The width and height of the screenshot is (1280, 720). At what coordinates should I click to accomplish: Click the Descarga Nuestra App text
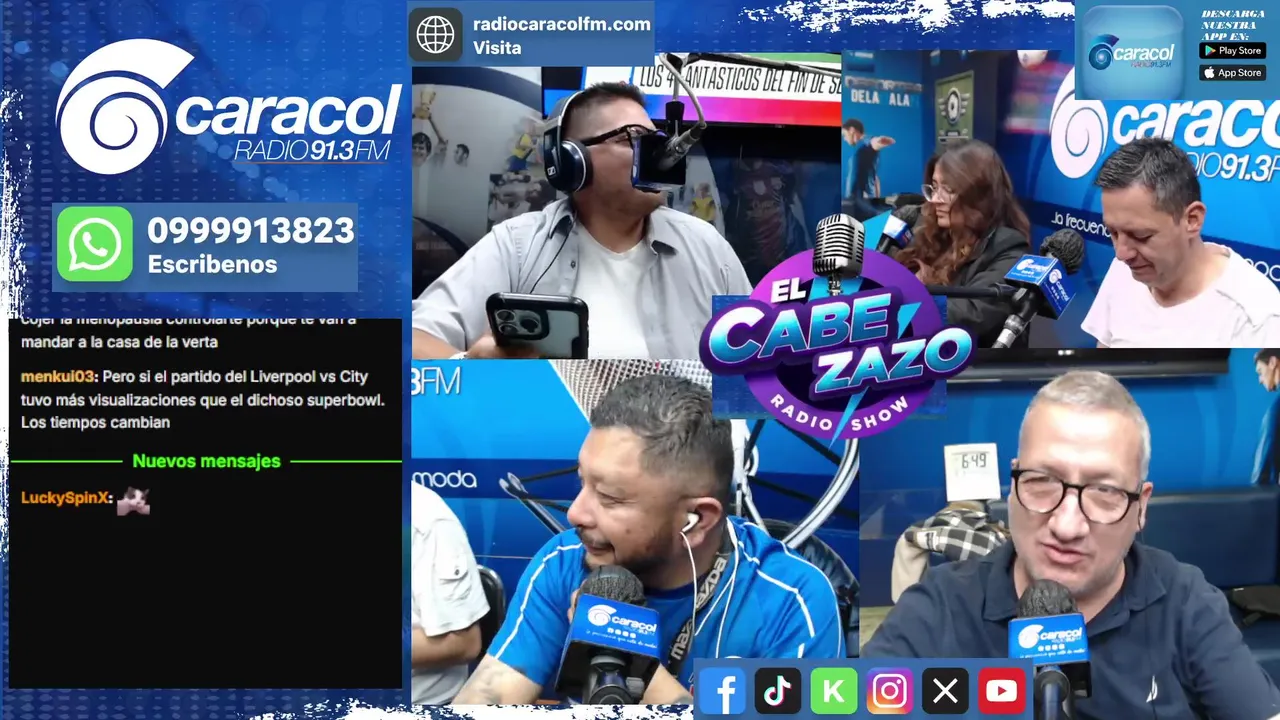tap(1232, 23)
